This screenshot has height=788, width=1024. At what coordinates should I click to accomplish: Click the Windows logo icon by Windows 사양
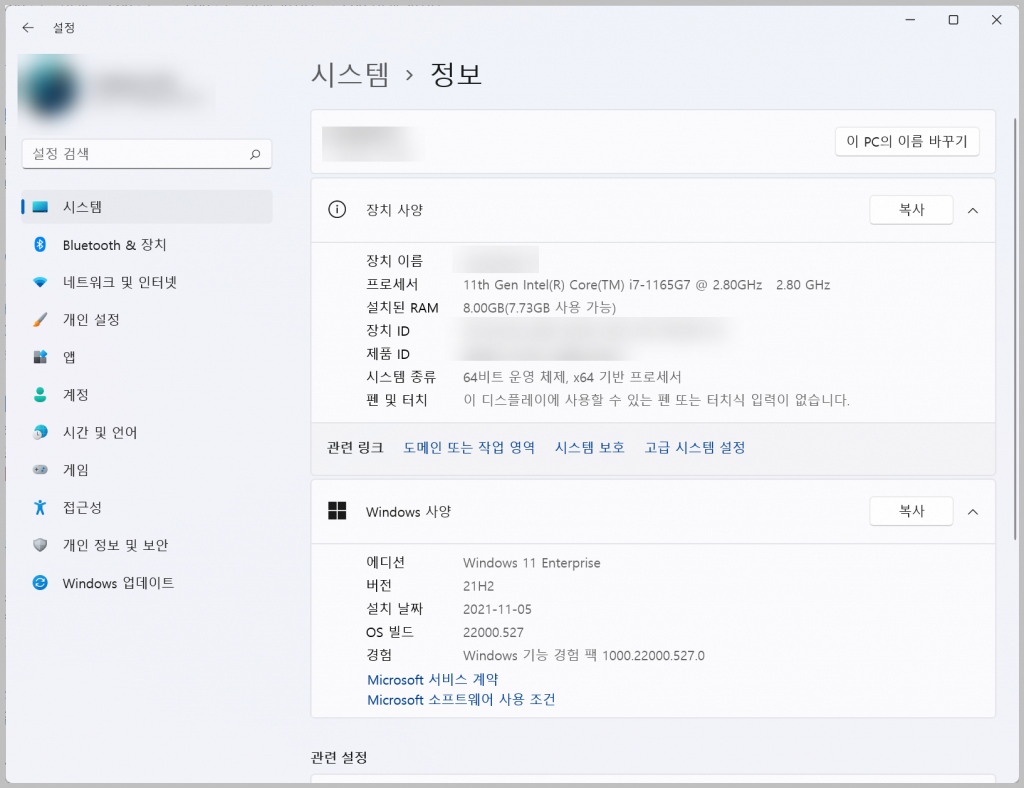337,511
